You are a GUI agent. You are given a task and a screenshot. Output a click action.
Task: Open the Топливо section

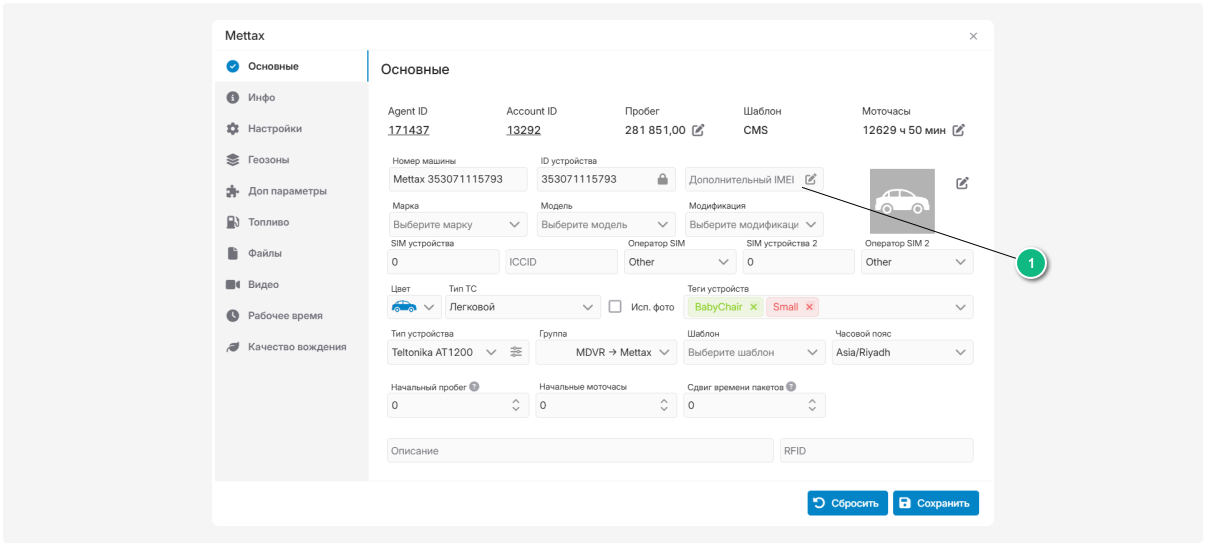pyautogui.click(x=268, y=222)
